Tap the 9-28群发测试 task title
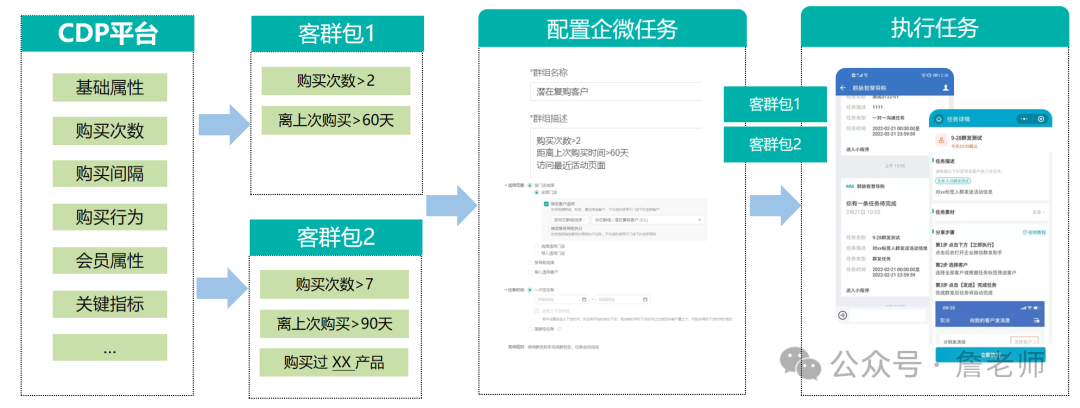This screenshot has width=1080, height=408. [x=966, y=138]
